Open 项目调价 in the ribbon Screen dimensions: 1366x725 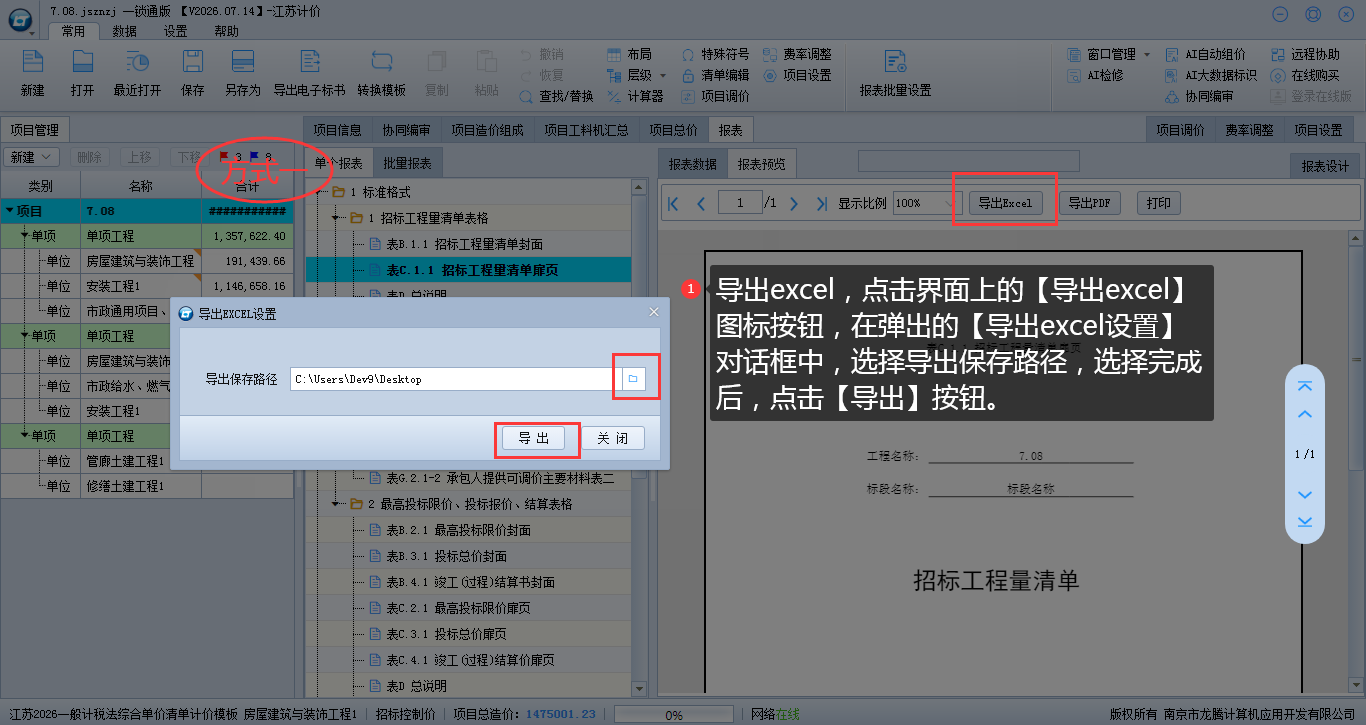tap(715, 96)
